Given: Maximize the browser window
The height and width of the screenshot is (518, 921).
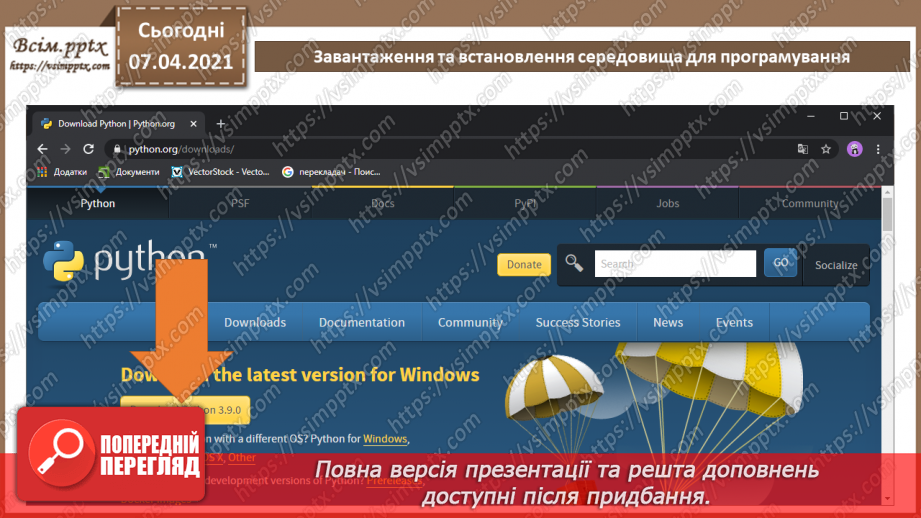Looking at the screenshot, I should pos(843,116).
